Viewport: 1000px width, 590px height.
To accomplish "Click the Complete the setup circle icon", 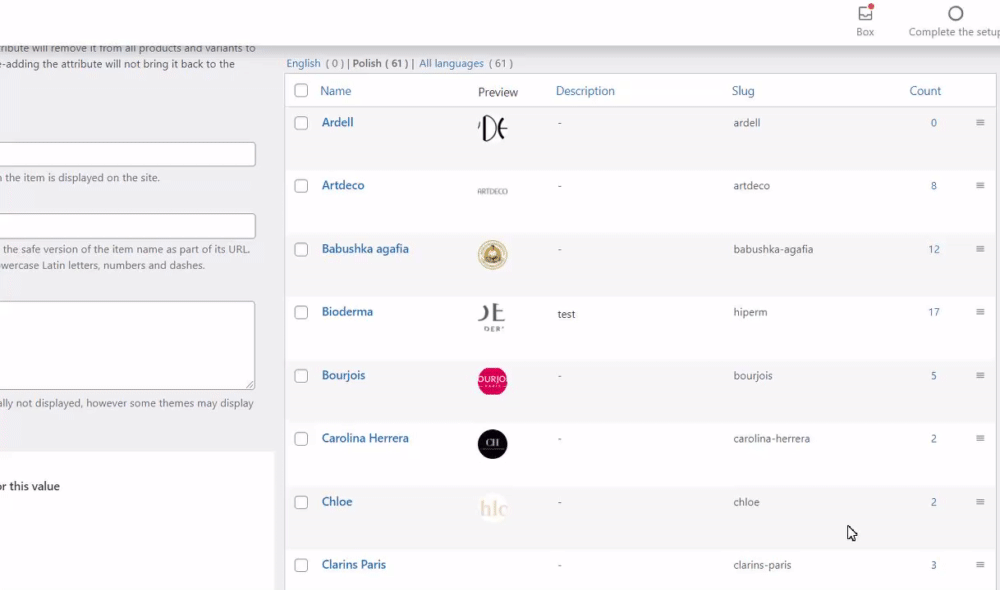I will (955, 13).
